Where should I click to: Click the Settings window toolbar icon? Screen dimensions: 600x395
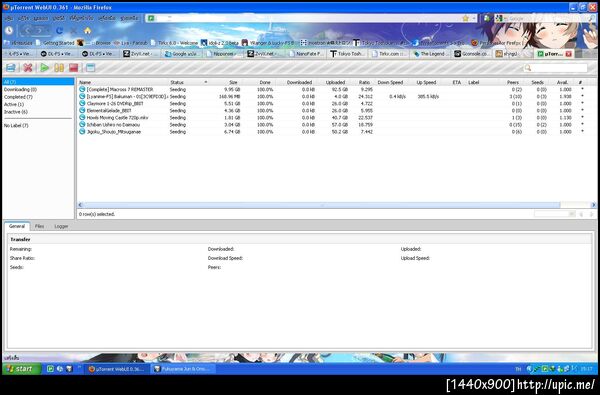point(90,68)
